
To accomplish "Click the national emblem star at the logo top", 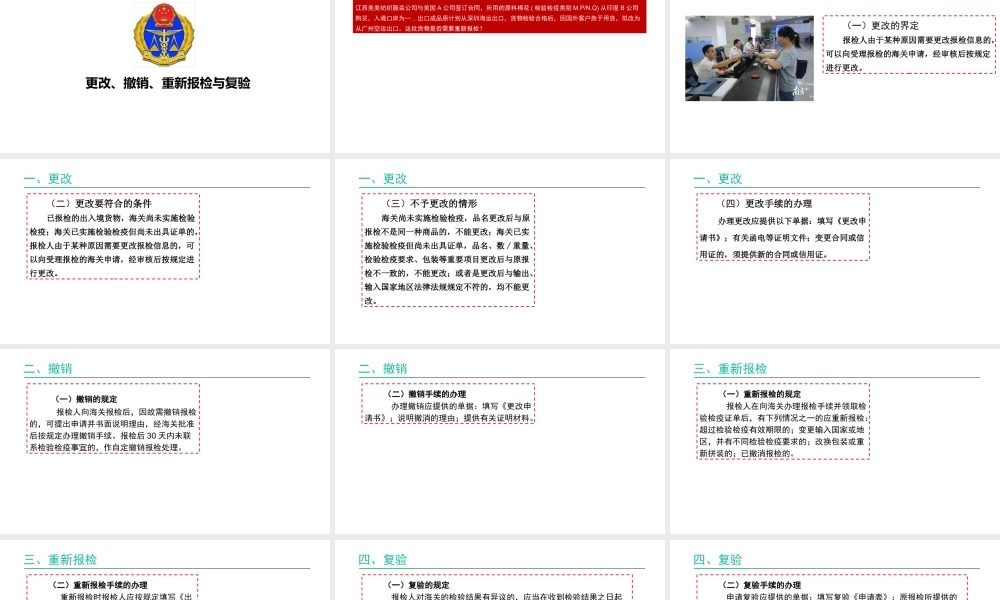I will 164,14.
